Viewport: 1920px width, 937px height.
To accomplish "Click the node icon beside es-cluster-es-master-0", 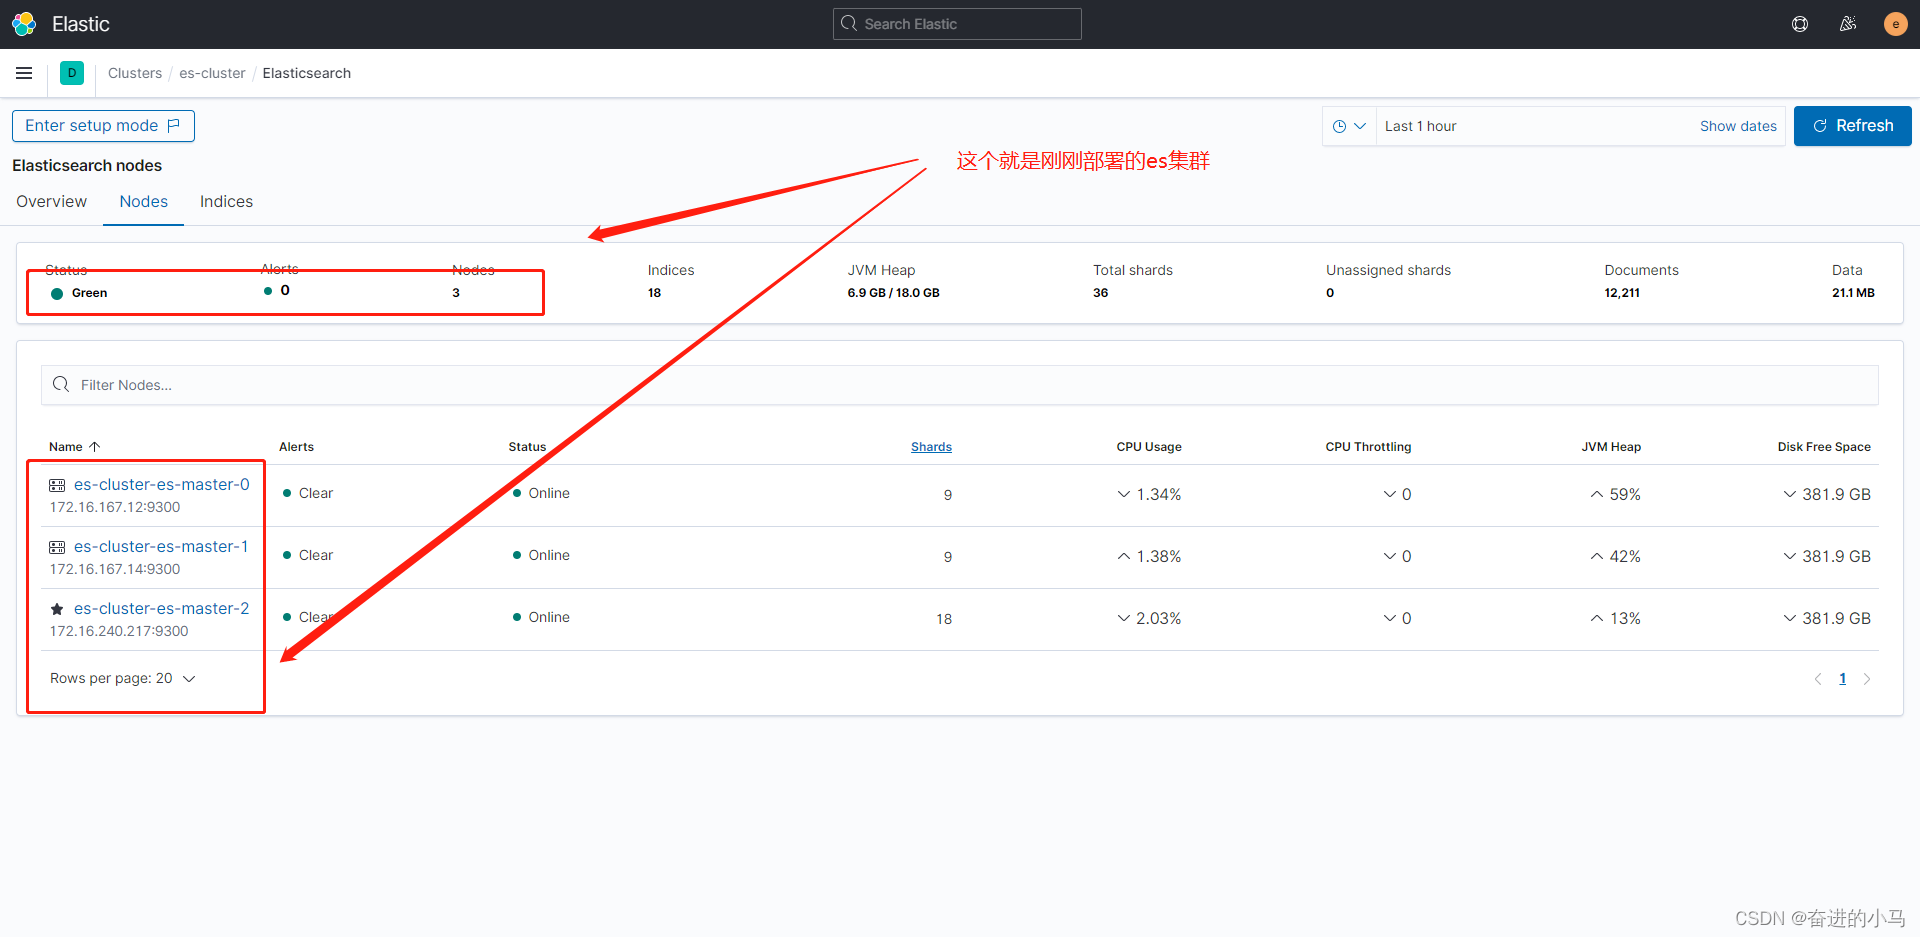I will (57, 485).
